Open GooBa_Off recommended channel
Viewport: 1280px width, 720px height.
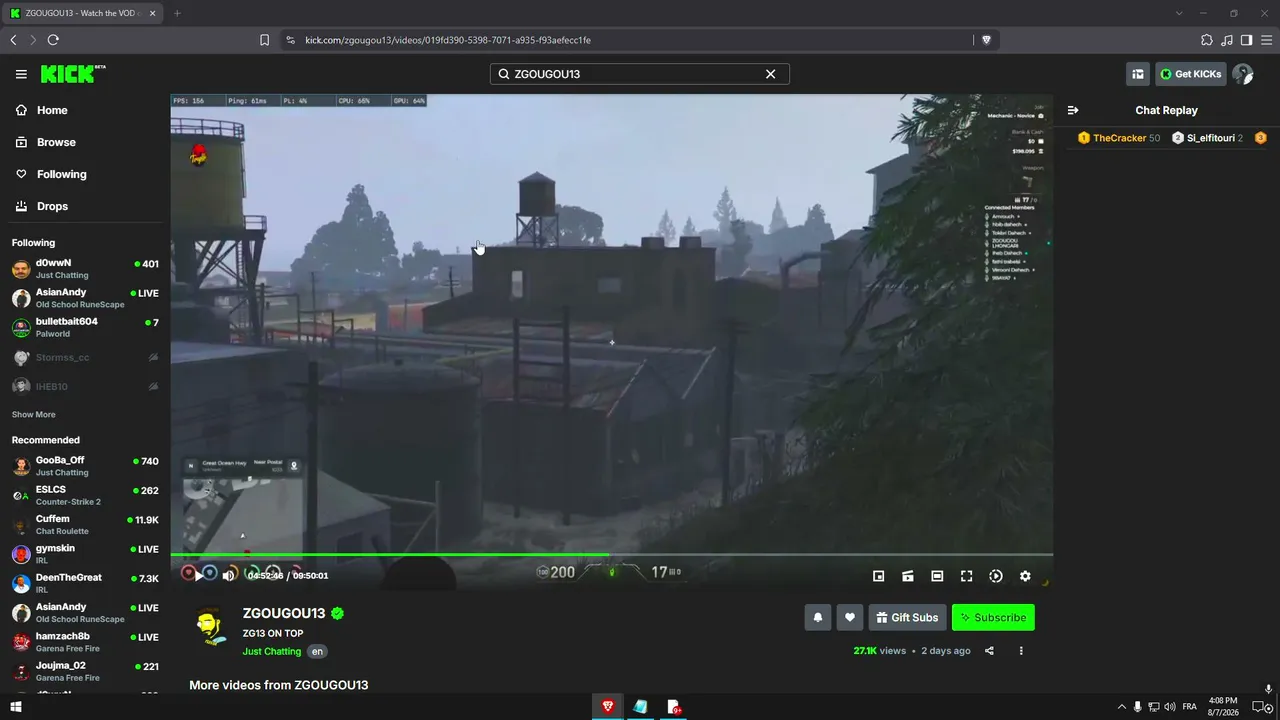[x=85, y=466]
